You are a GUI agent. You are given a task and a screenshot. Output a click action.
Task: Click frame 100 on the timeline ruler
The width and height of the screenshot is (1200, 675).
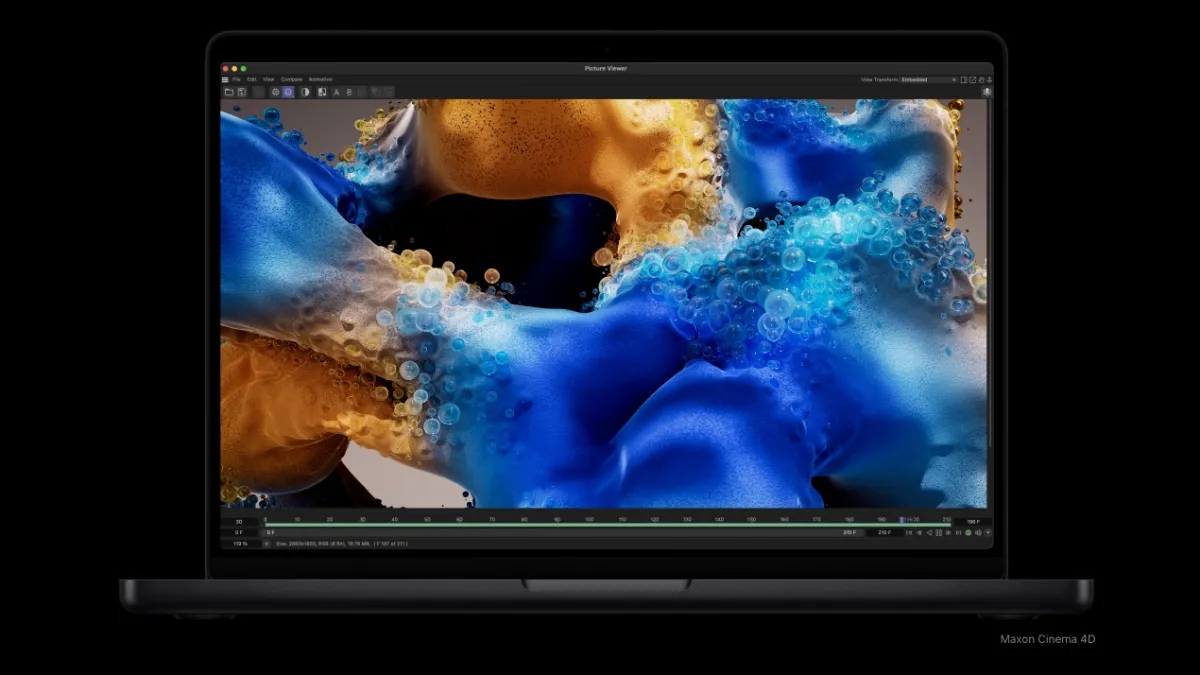(x=587, y=519)
